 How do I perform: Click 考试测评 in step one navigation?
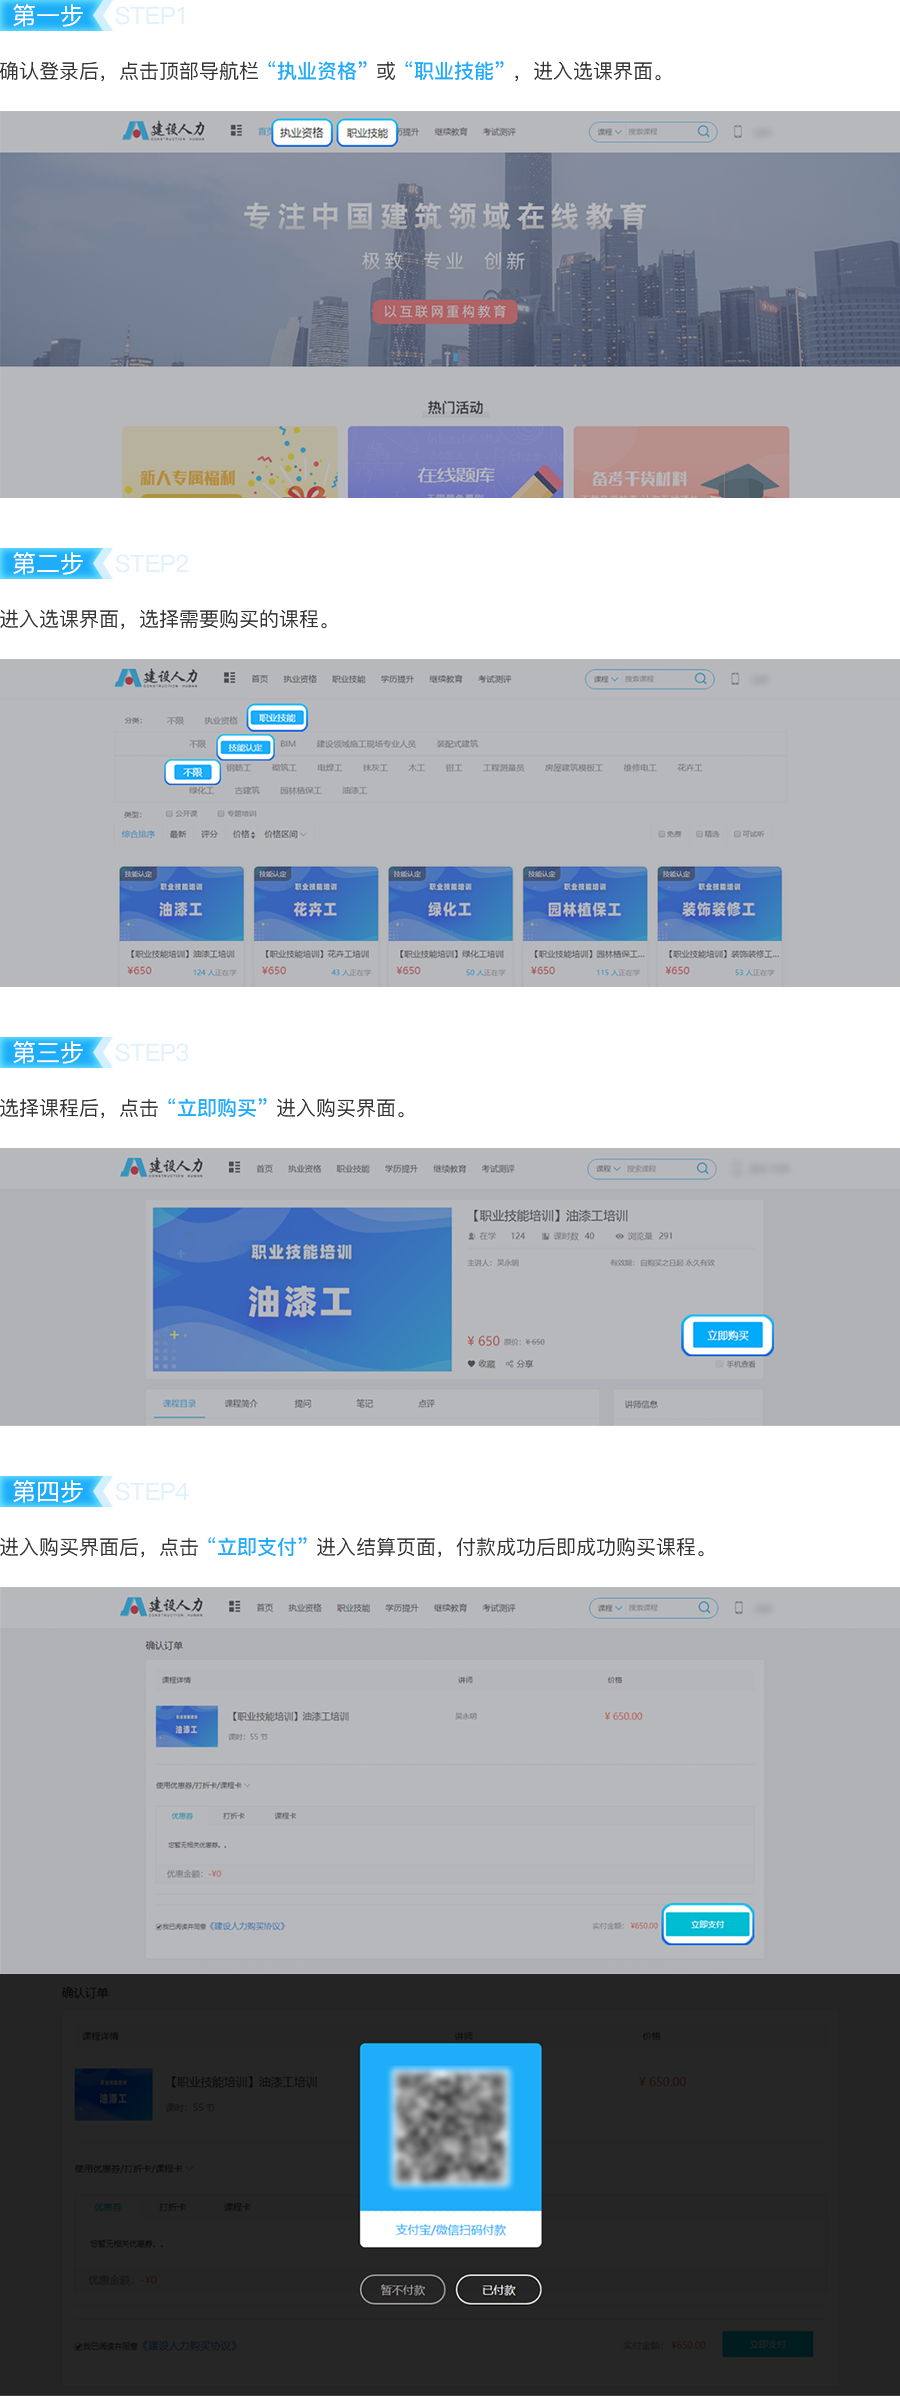(499, 132)
